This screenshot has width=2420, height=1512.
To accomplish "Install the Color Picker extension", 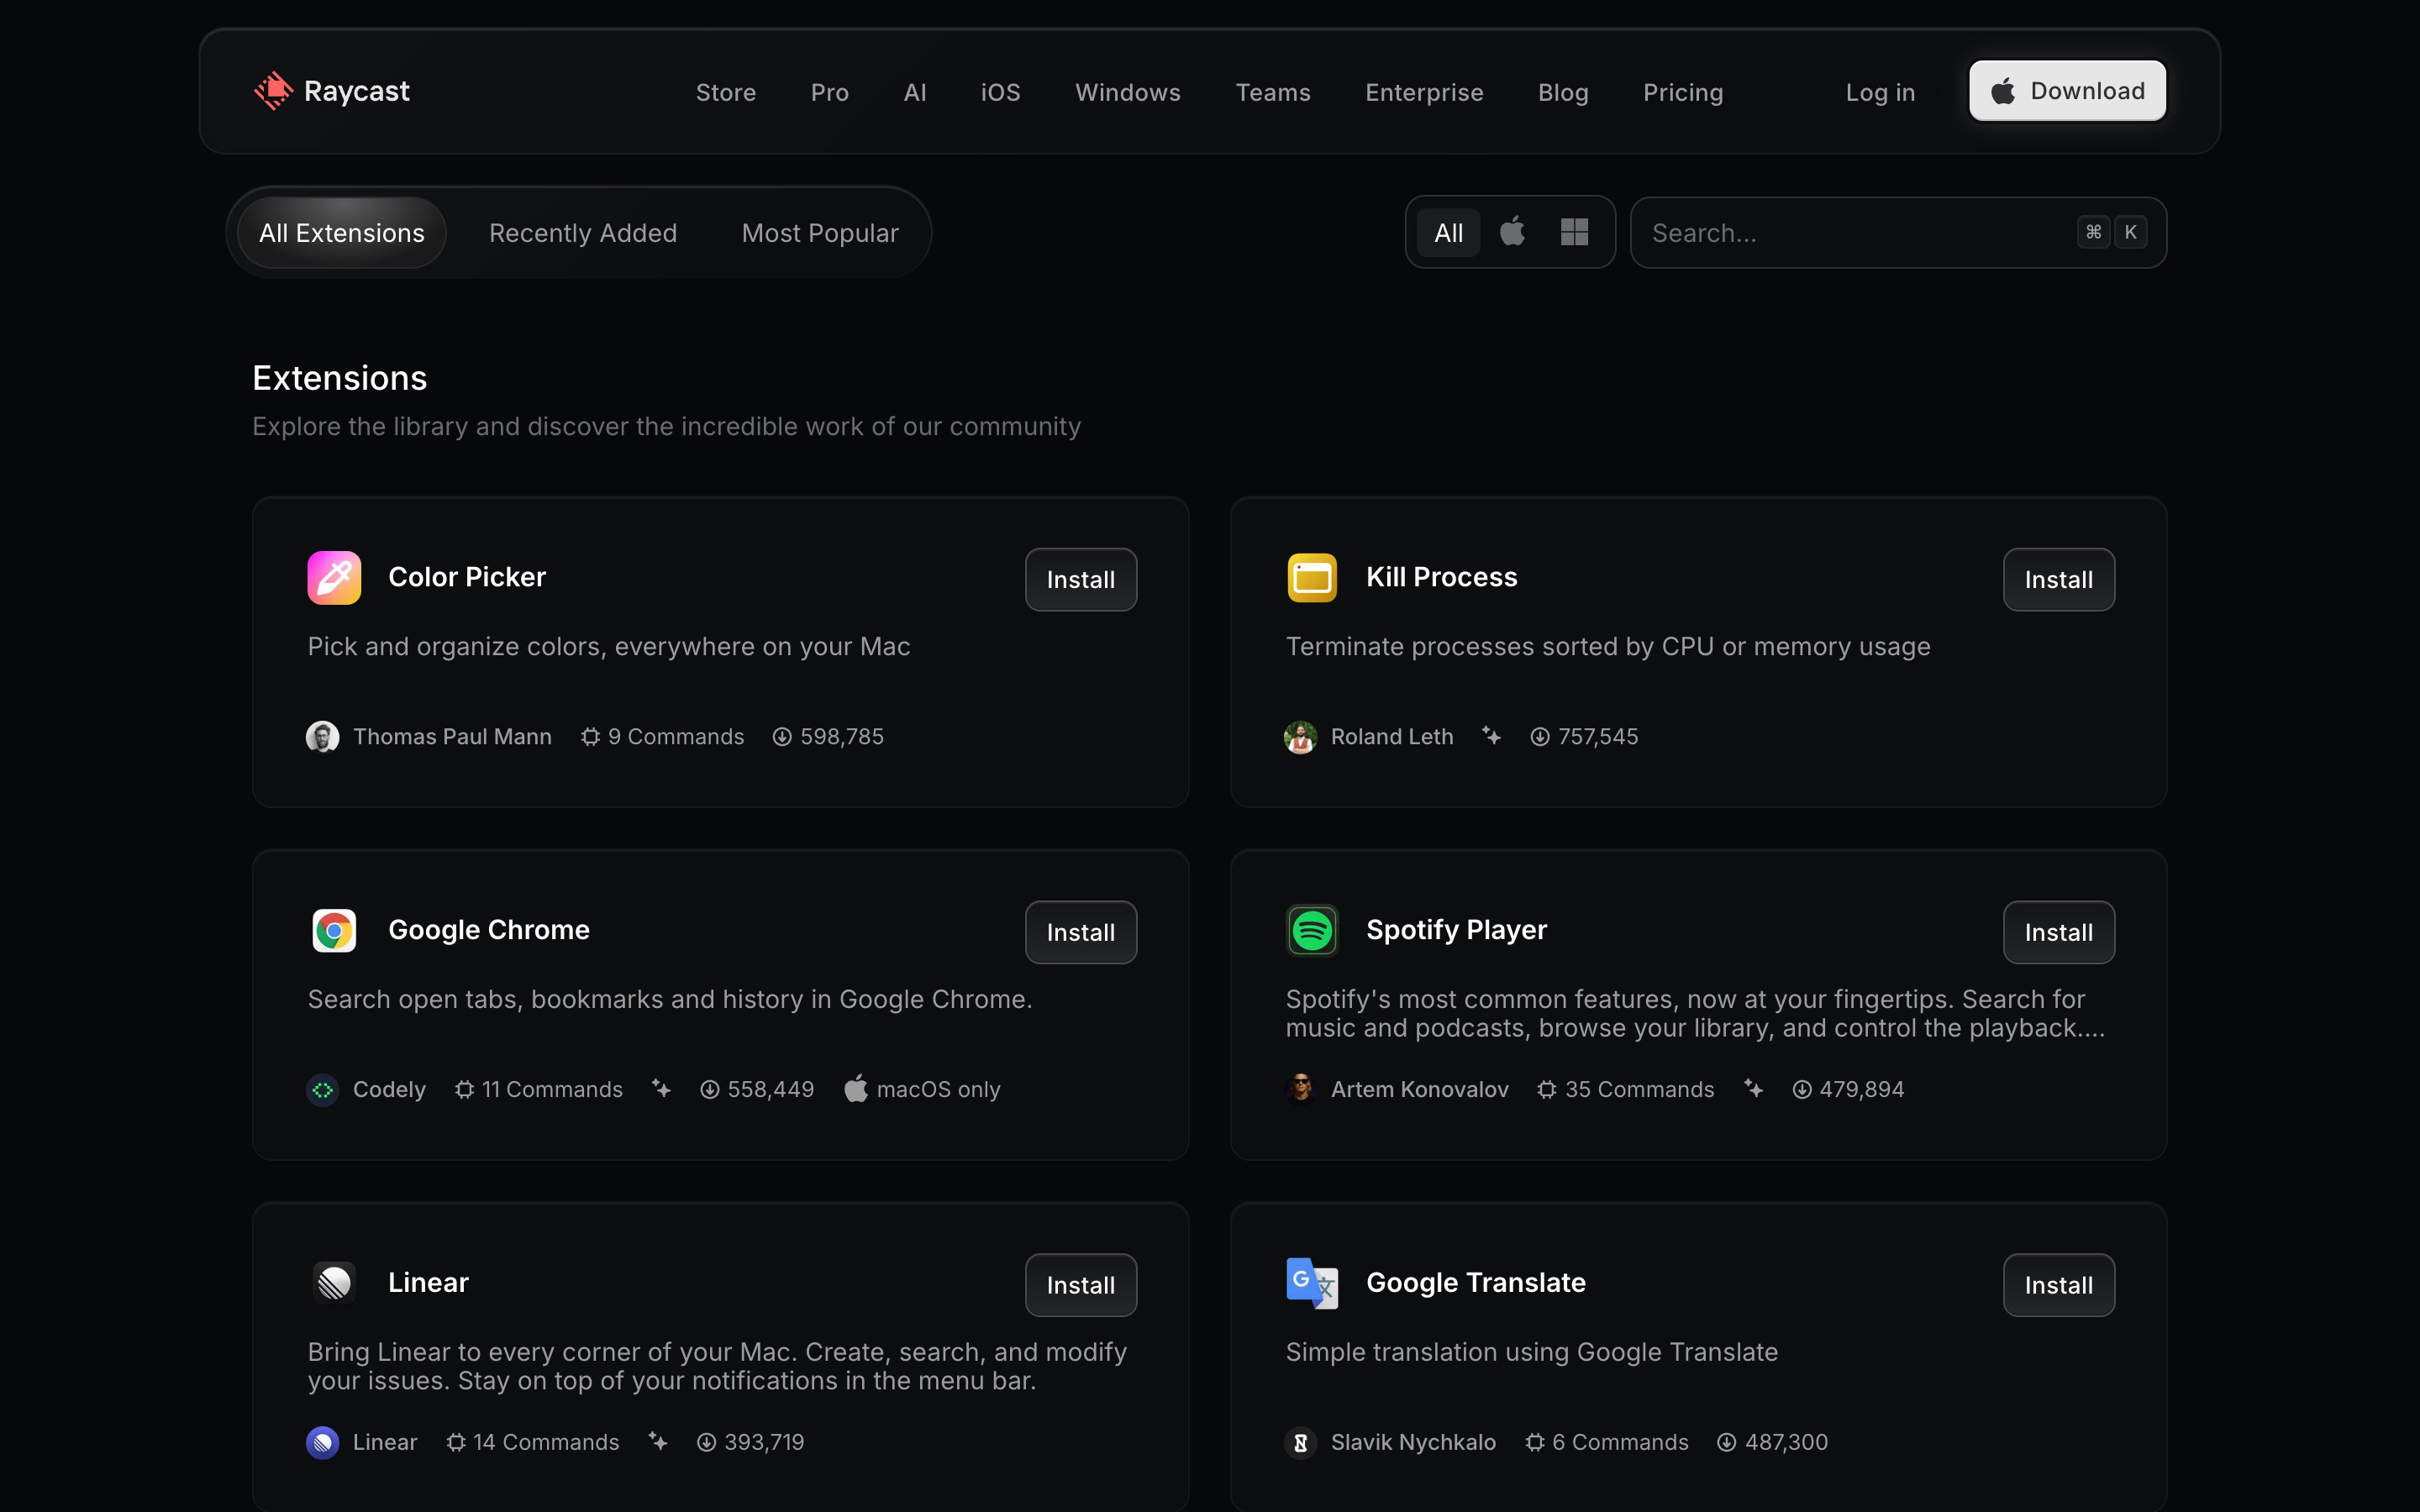I will point(1081,580).
